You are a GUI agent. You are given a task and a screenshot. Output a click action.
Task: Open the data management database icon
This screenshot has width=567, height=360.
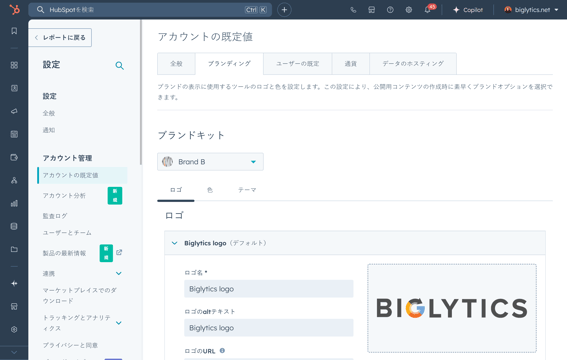click(14, 227)
